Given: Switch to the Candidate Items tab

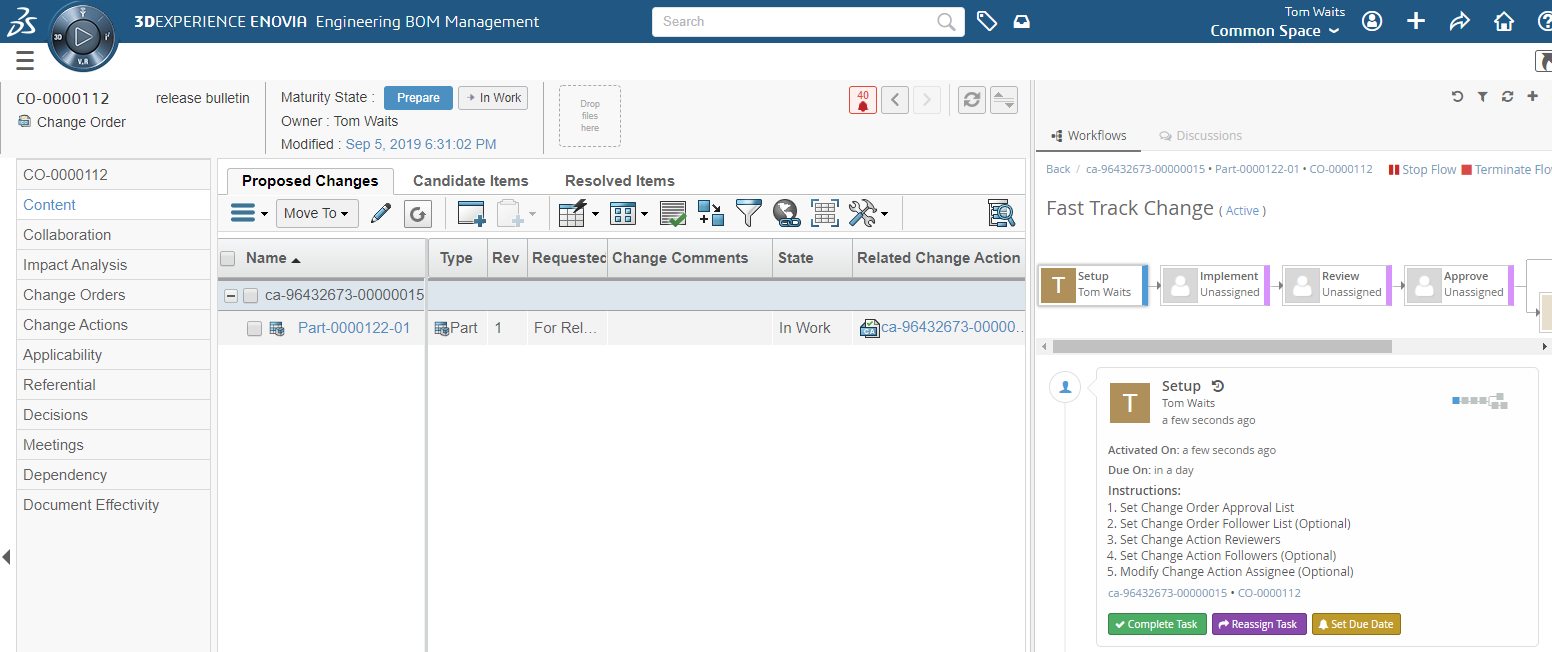Looking at the screenshot, I should tap(470, 181).
